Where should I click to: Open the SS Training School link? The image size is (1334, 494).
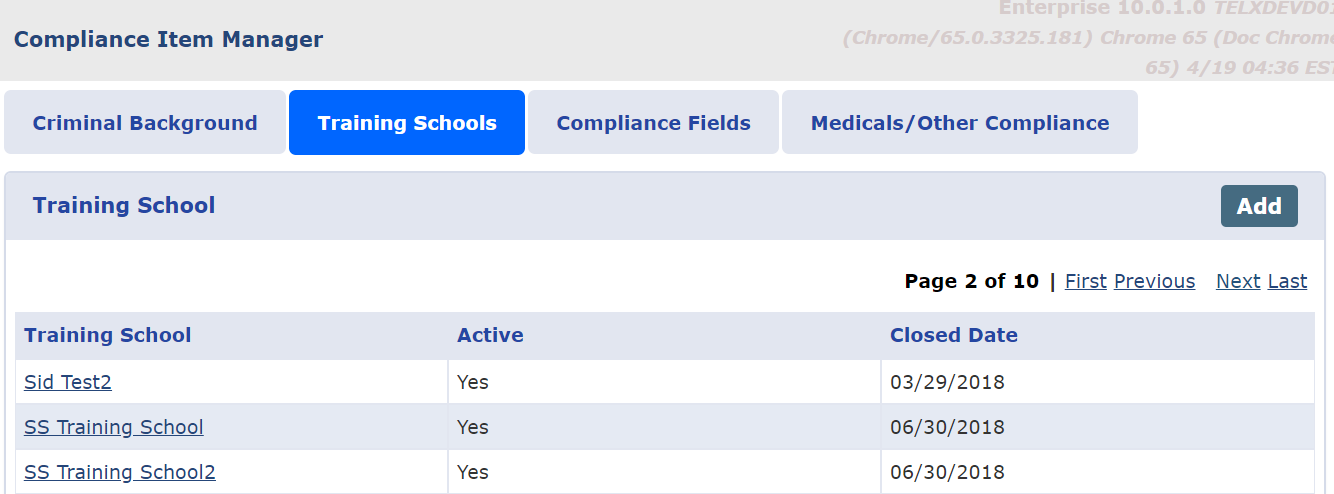click(113, 427)
